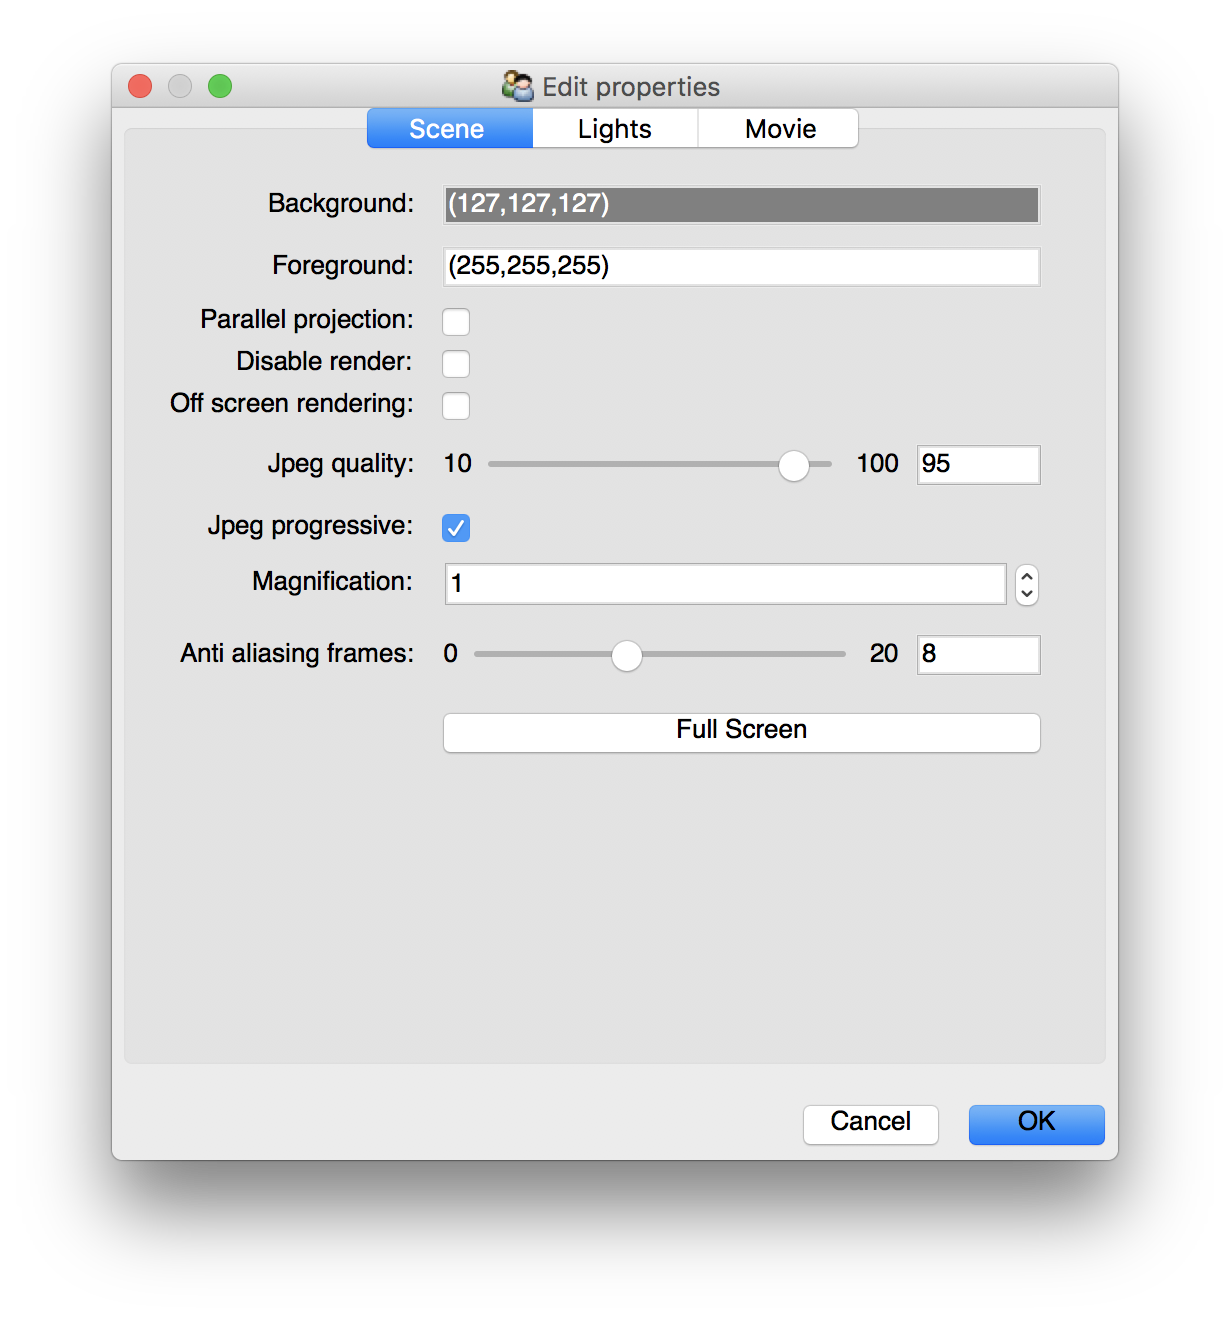Confirm with the OK button
Screen dimensions: 1230x1320
click(x=1037, y=1124)
